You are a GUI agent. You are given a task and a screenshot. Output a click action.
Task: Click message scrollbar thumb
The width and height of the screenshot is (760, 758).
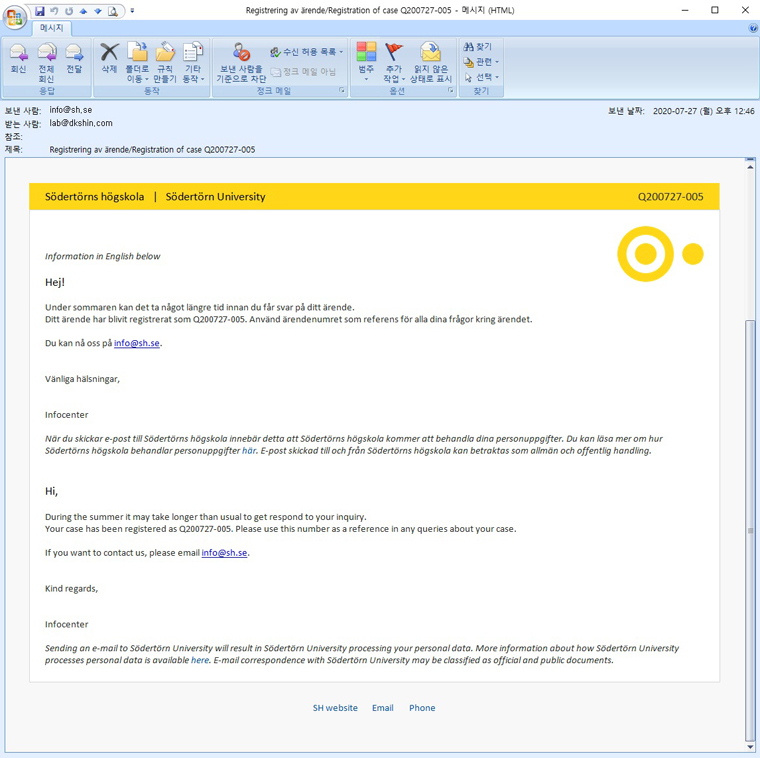[750, 531]
